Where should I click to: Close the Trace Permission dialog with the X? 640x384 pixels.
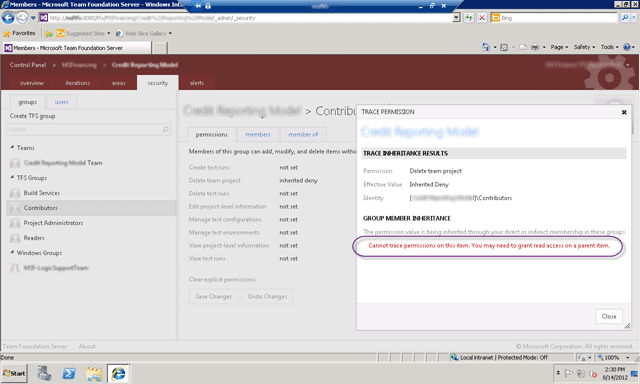pos(624,112)
